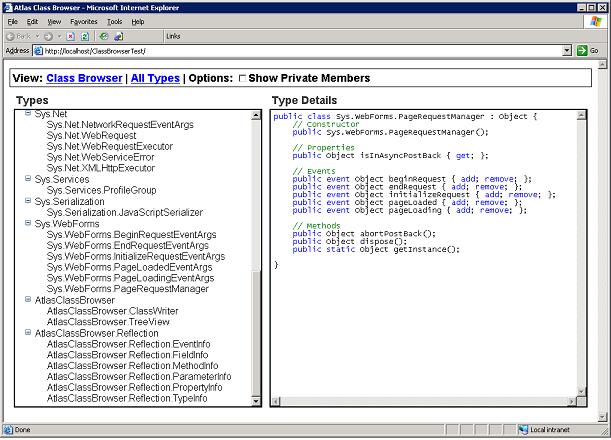Image resolution: width=611 pixels, height=440 pixels.
Task: Select AtlasClassBrowser.TreeView
Action: [x=108, y=322]
